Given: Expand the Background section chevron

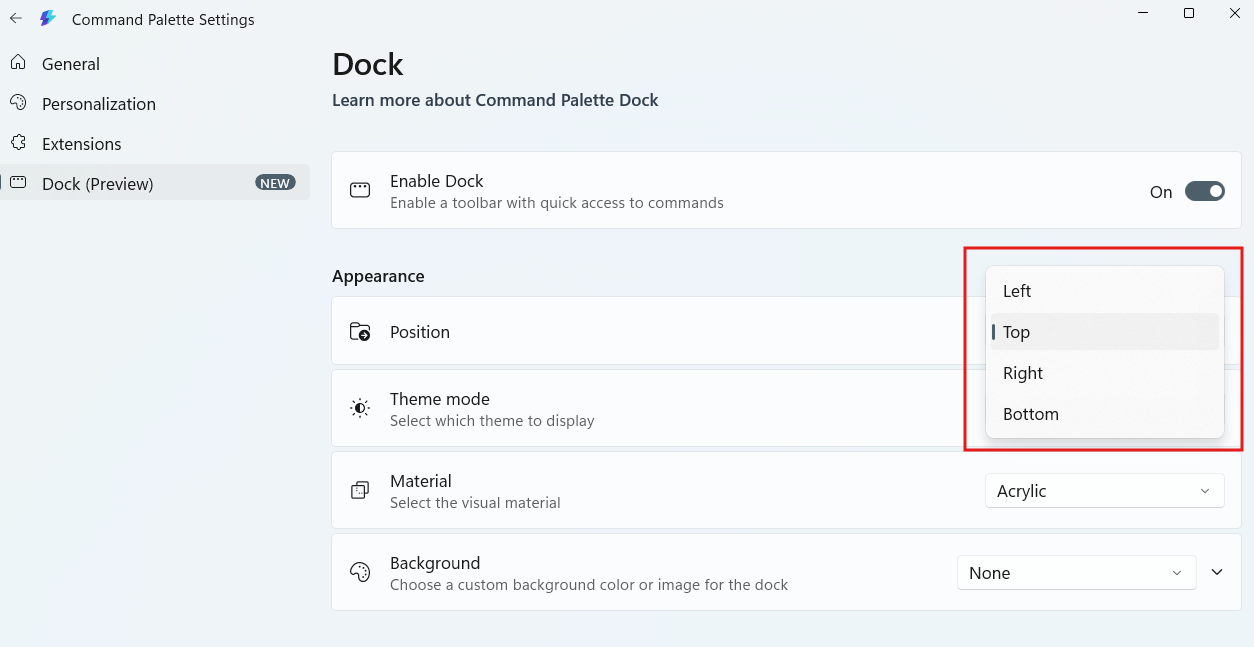Looking at the screenshot, I should coord(1217,572).
